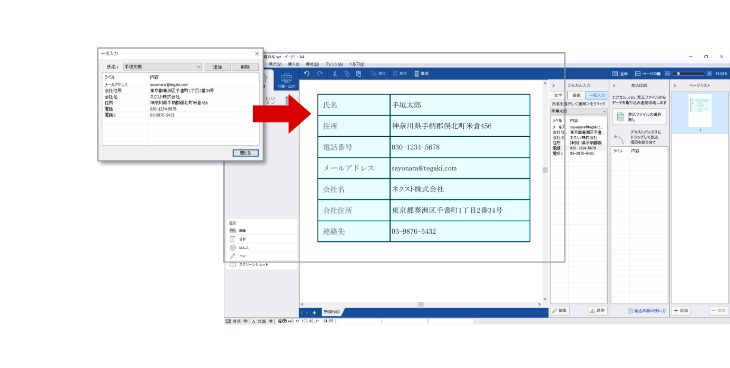Click 追加 button in the popup dialog
Screen dimensions: 730x368
(217, 67)
